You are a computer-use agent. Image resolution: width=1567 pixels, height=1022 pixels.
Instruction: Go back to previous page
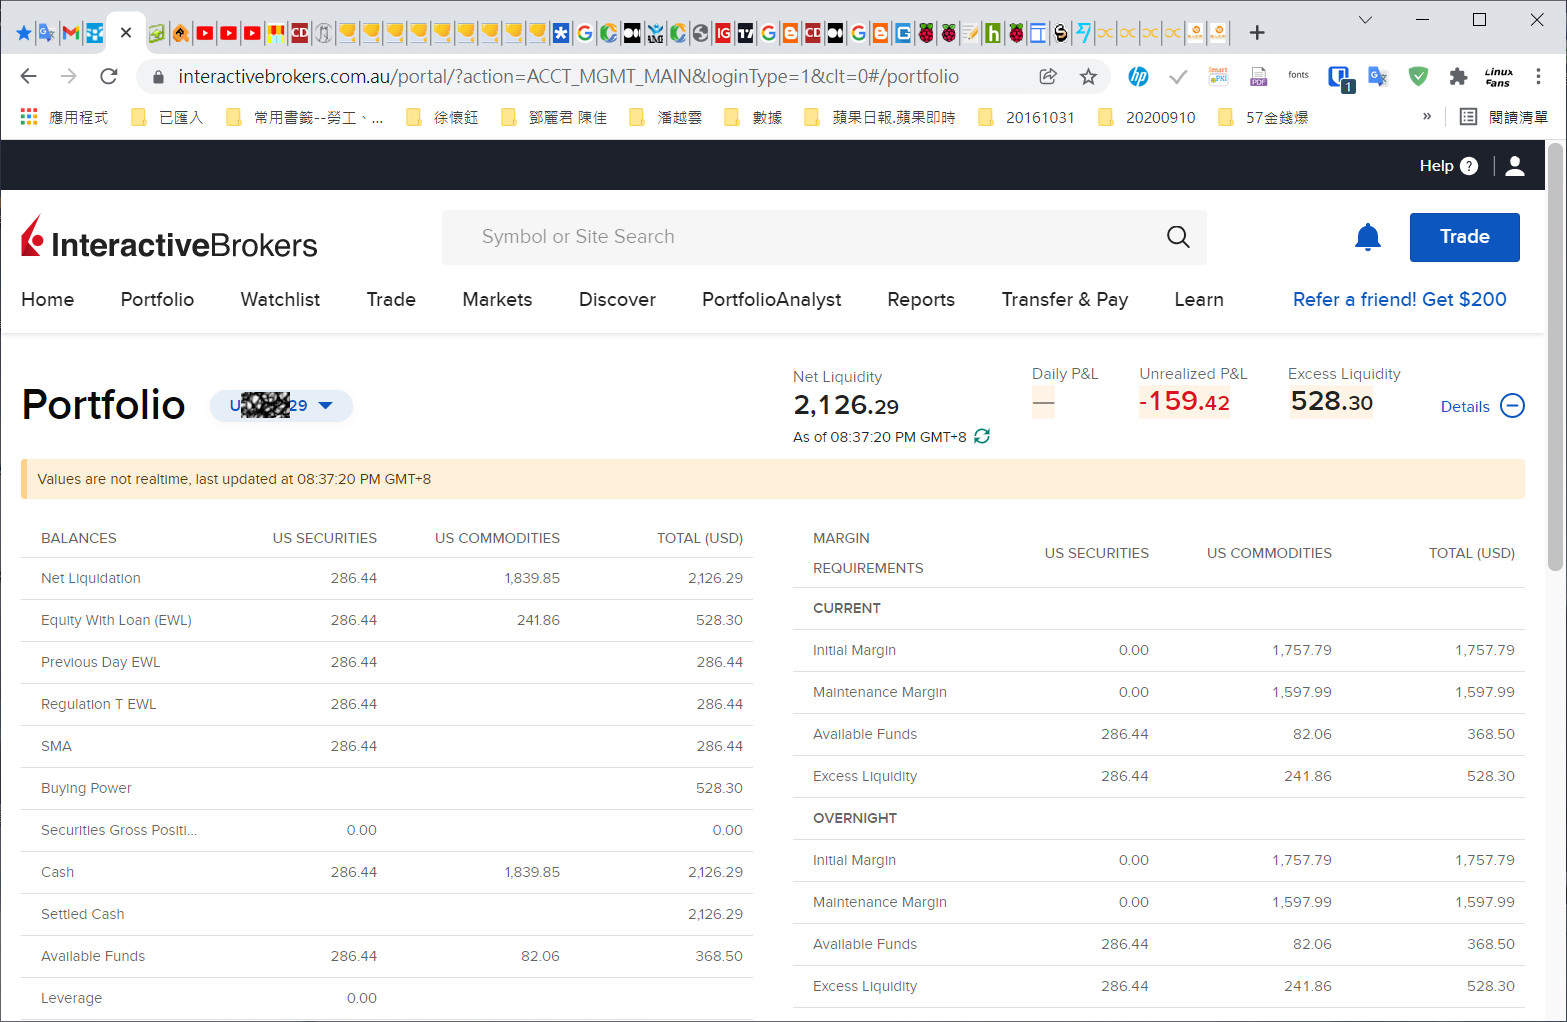coord(29,76)
